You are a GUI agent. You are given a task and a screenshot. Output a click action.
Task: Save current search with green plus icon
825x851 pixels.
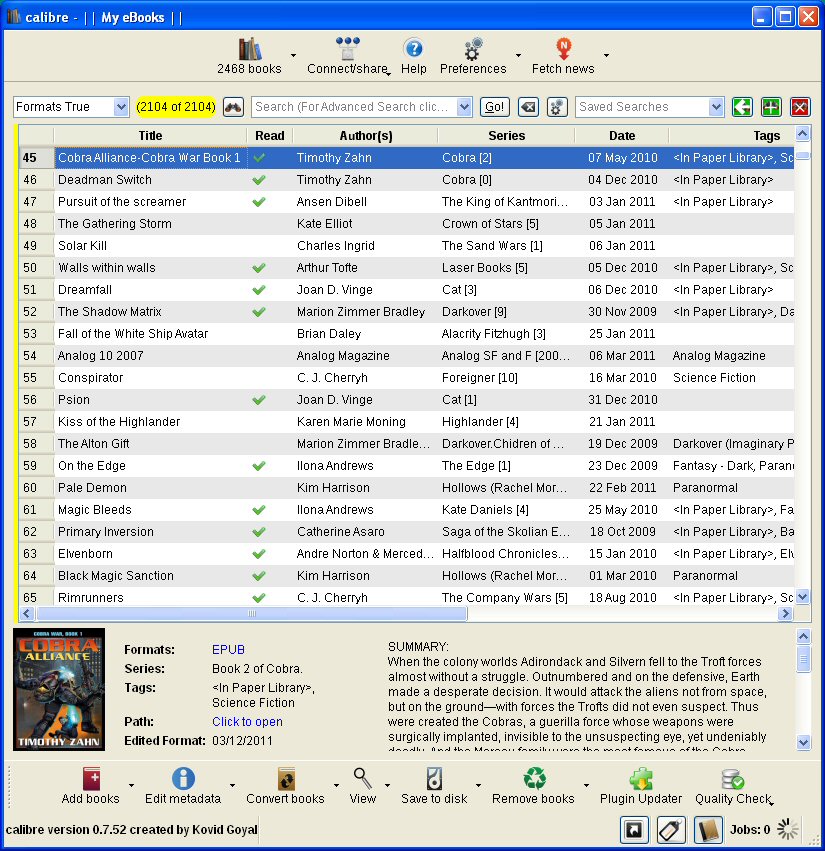tap(771, 107)
